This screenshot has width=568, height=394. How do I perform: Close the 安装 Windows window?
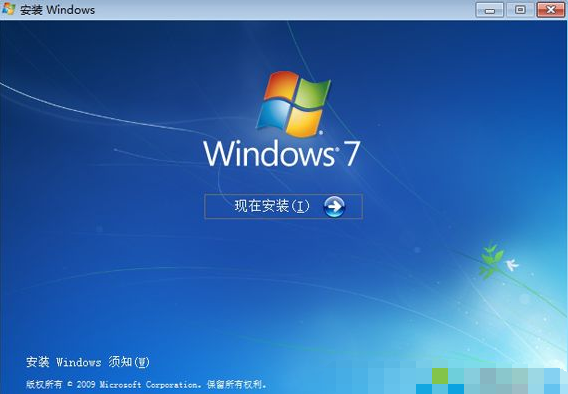click(x=551, y=9)
